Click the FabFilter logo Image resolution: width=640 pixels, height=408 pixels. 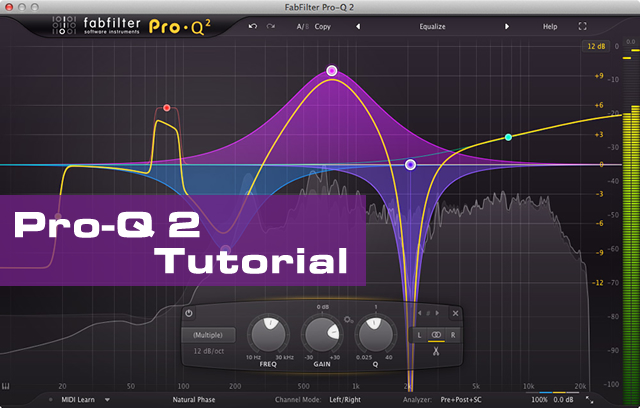[97, 25]
